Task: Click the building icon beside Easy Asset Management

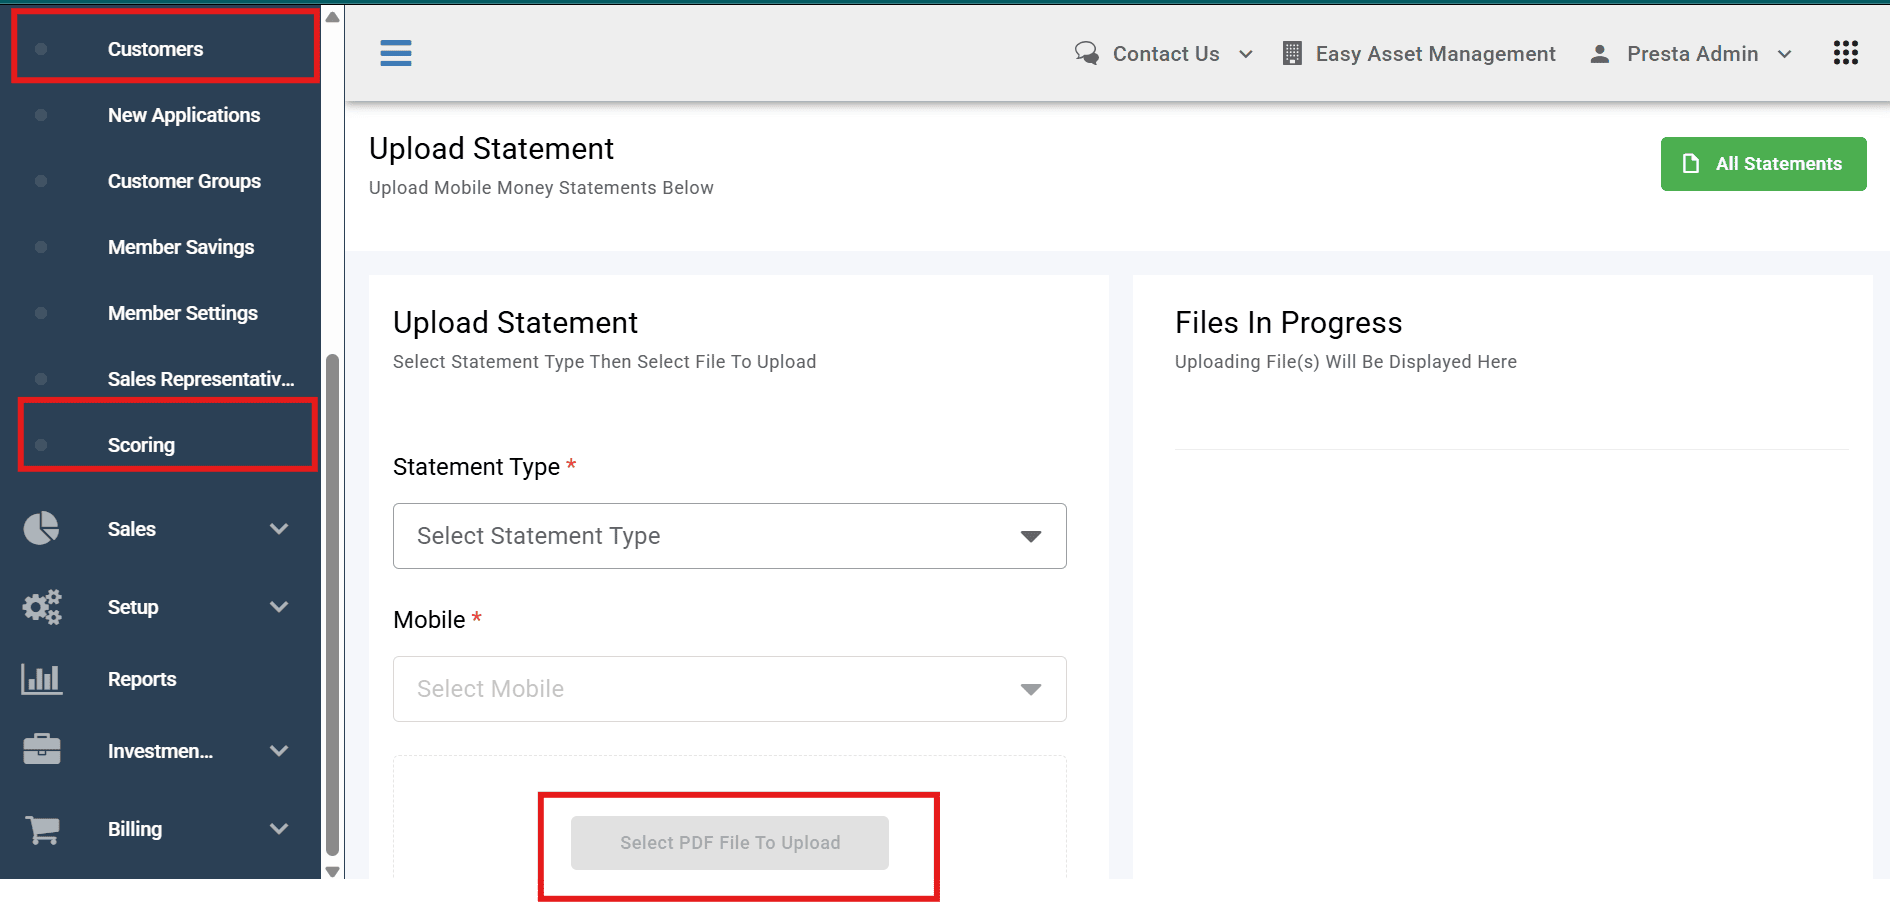Action: tap(1292, 53)
